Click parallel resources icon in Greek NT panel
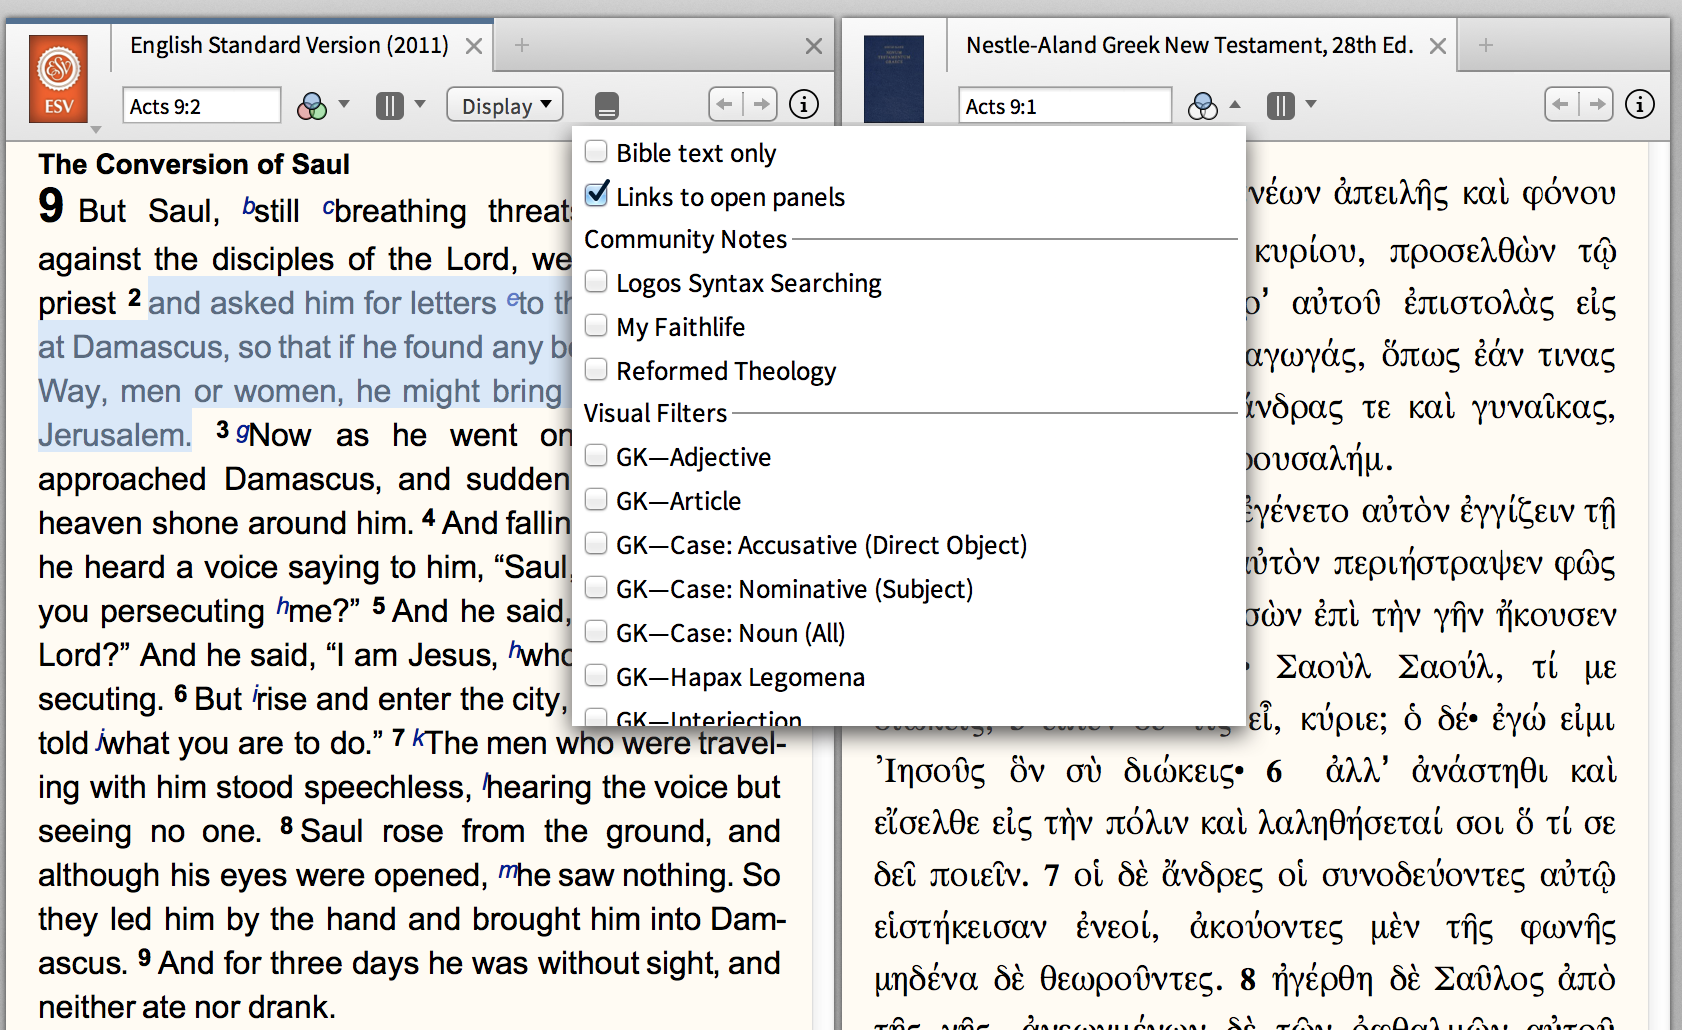1682x1030 pixels. click(1280, 105)
